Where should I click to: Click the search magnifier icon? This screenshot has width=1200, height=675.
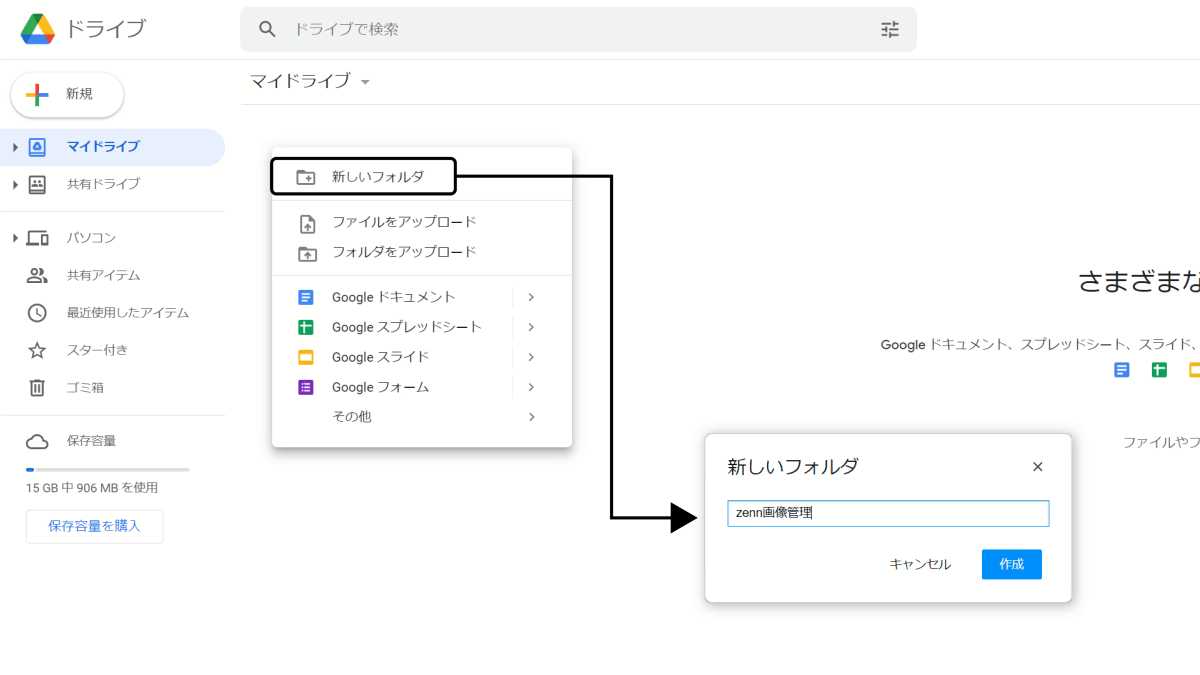pos(267,29)
